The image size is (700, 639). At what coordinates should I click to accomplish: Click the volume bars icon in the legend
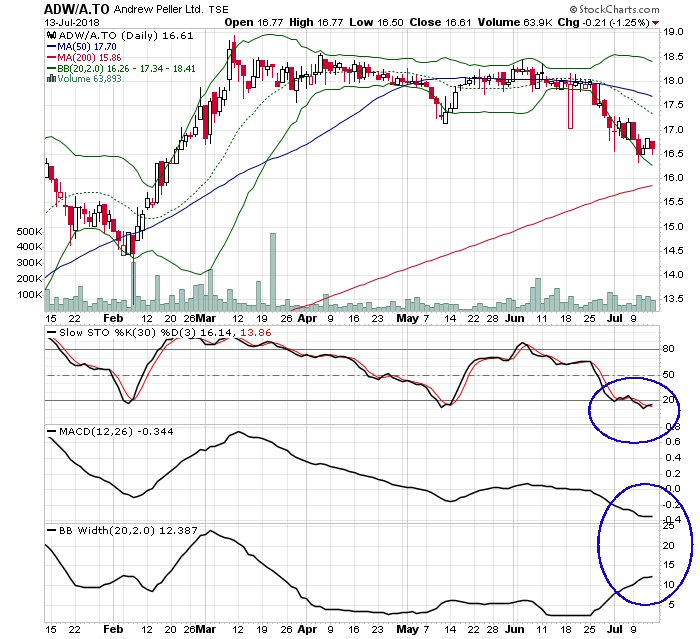[x=51, y=79]
